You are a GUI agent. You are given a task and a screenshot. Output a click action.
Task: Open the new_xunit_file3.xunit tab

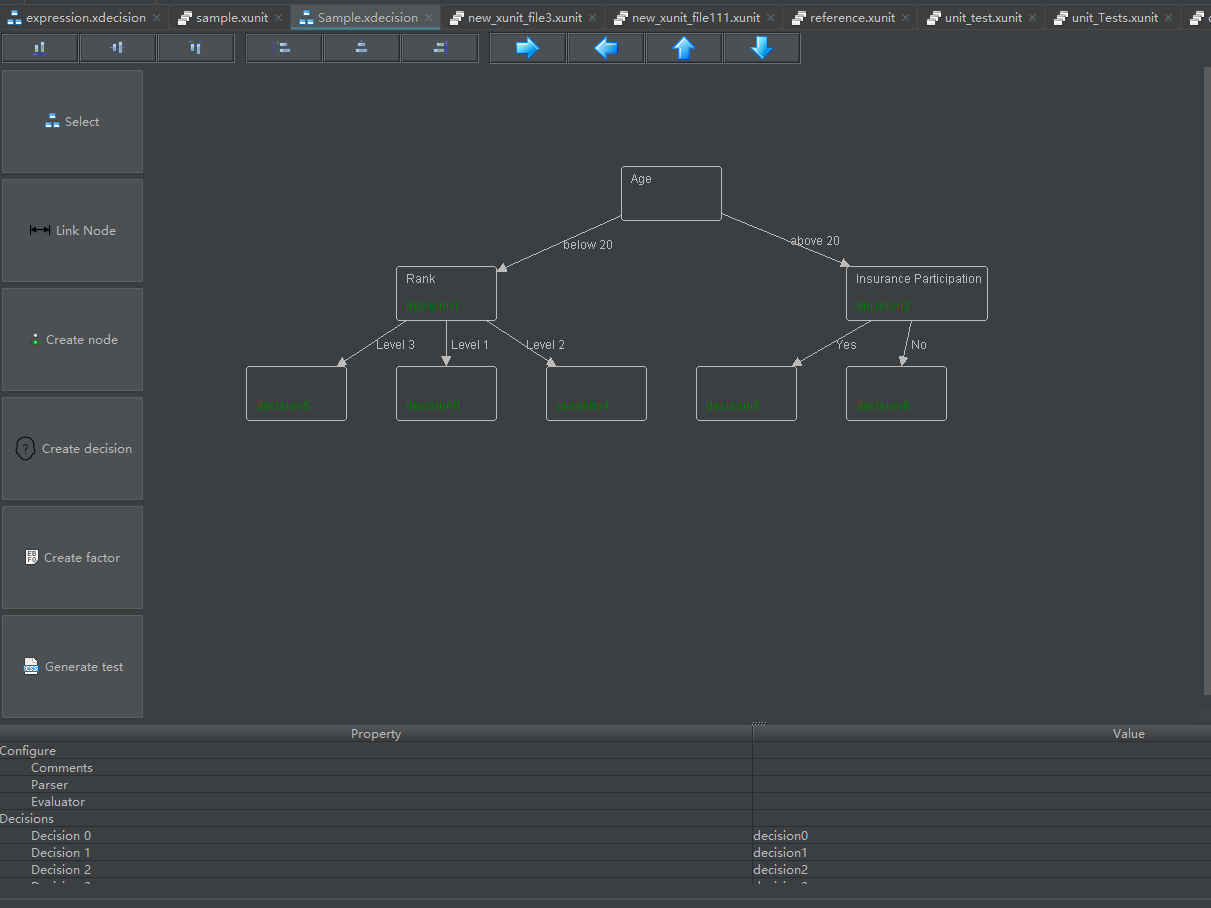coord(524,17)
